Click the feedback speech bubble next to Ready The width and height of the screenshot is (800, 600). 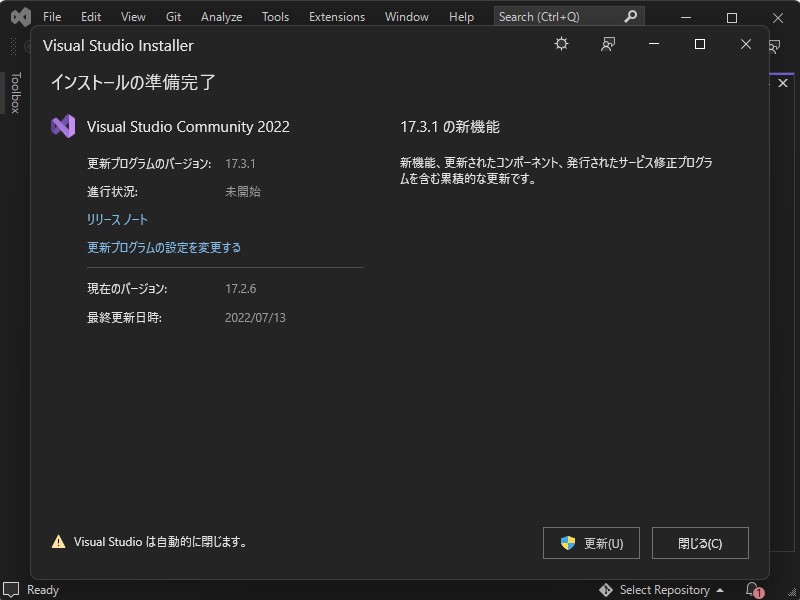point(11,590)
